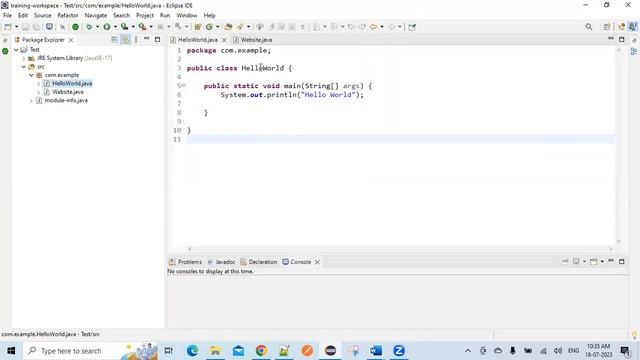Open Google Chrome from taskbar
This screenshot has height=360, width=640.
pyautogui.click(x=261, y=351)
